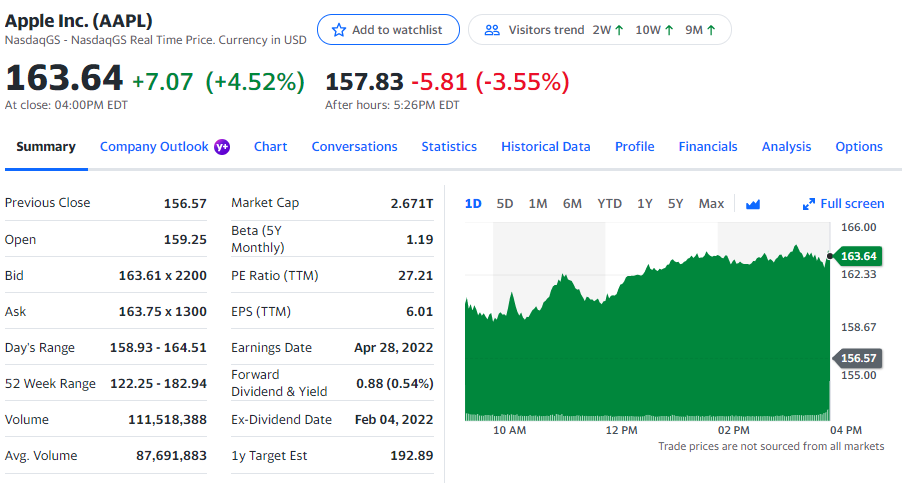Image resolution: width=902 pixels, height=483 pixels.
Task: Click the PE Ratio (TTM) value 27.21
Action: point(415,275)
